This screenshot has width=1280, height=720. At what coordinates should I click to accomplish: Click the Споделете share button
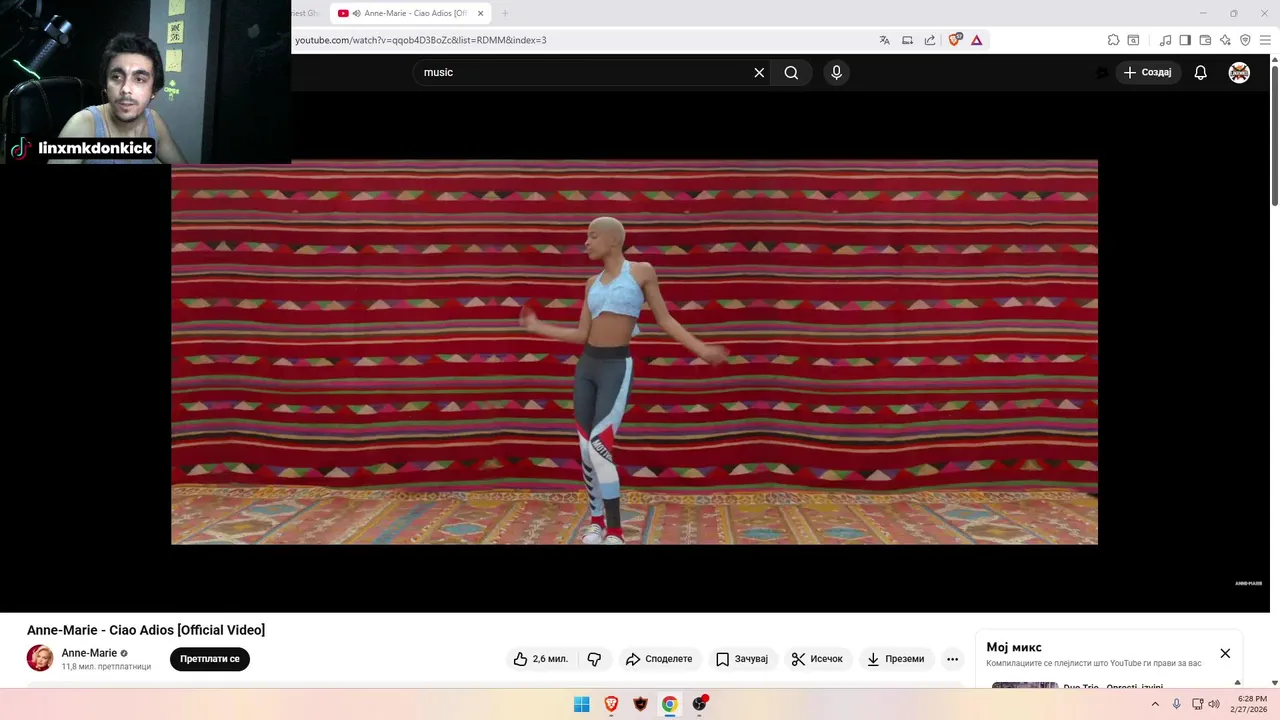click(x=659, y=659)
